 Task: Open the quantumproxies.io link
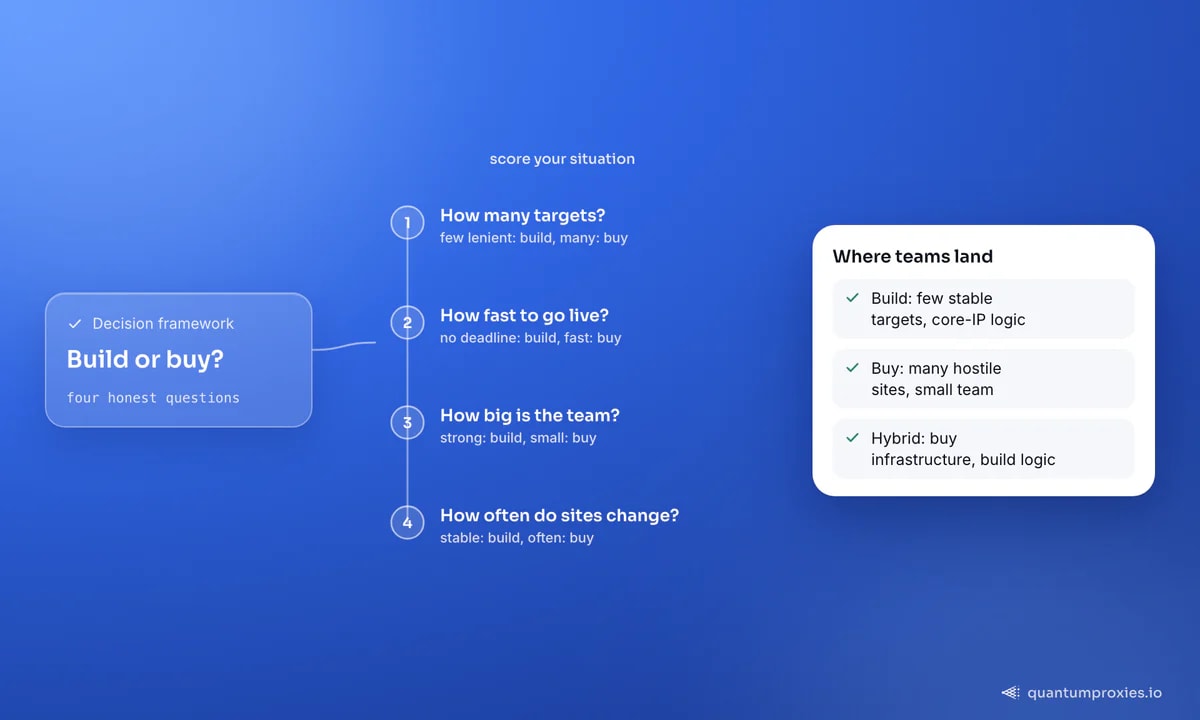point(1094,692)
